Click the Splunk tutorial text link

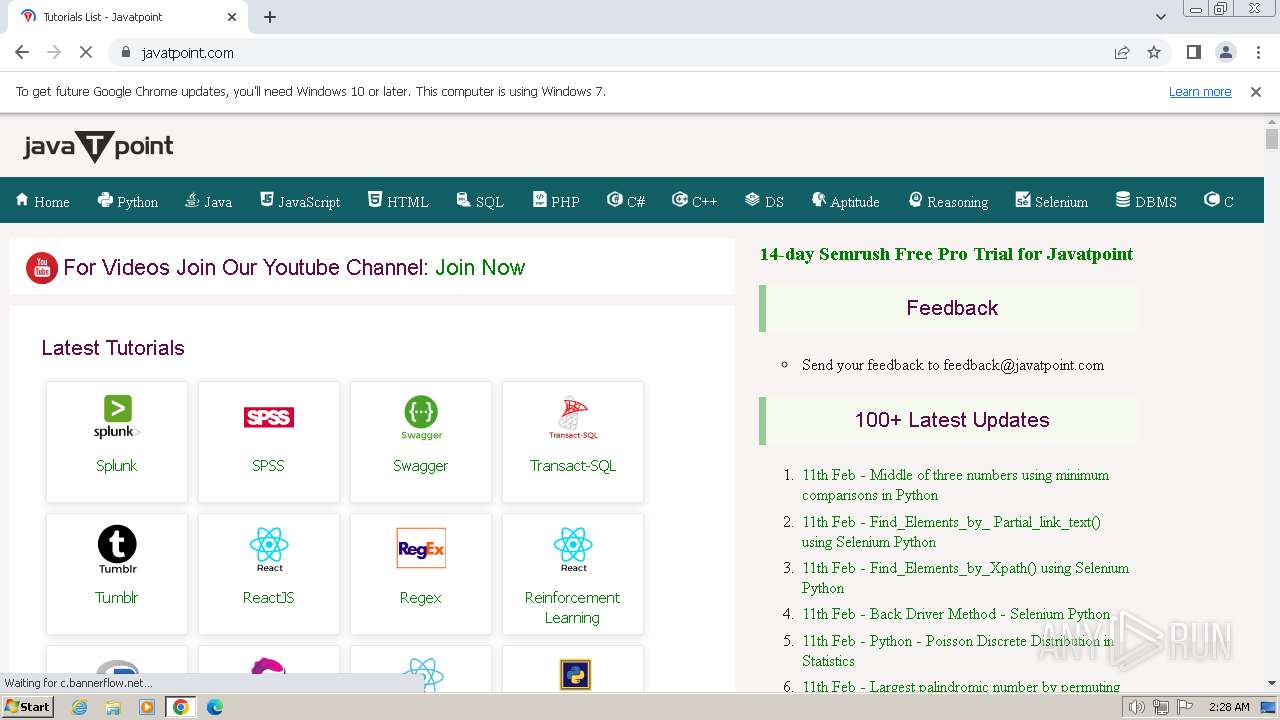pos(117,465)
